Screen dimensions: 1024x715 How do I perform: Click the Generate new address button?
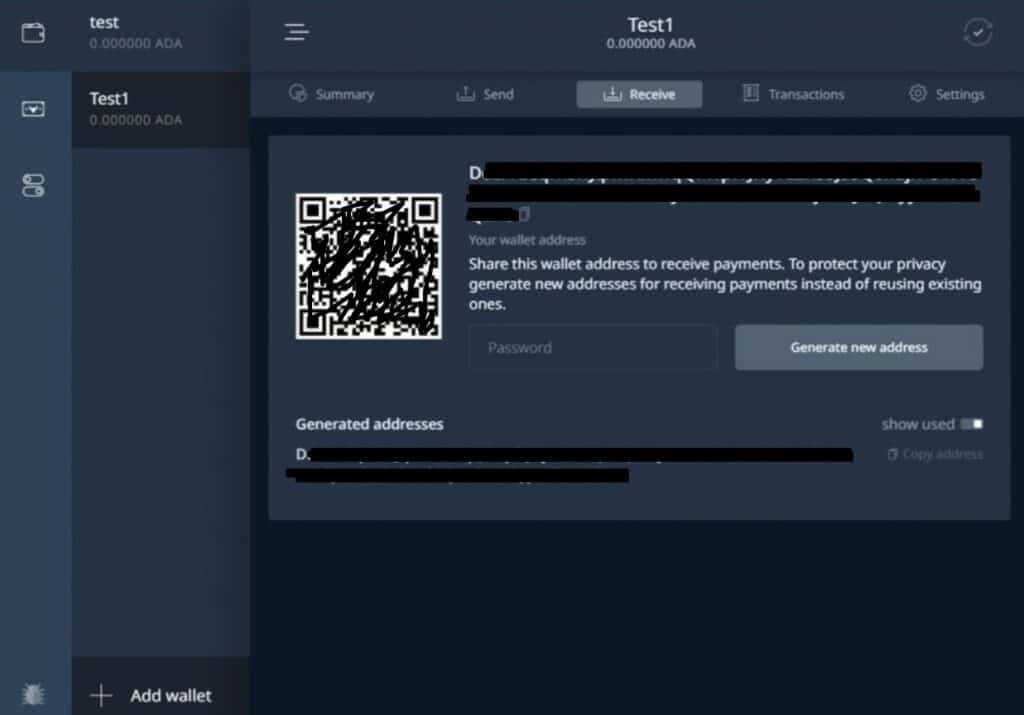(858, 347)
